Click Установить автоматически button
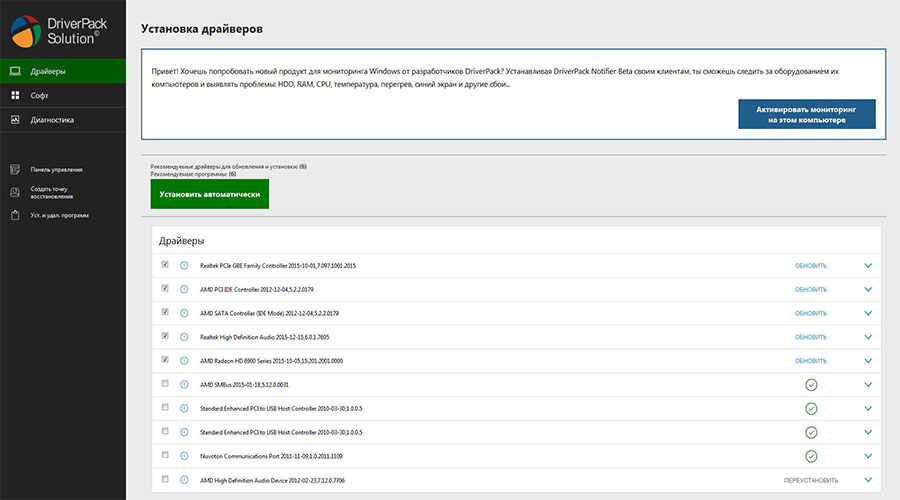The height and width of the screenshot is (500, 900). [x=210, y=194]
